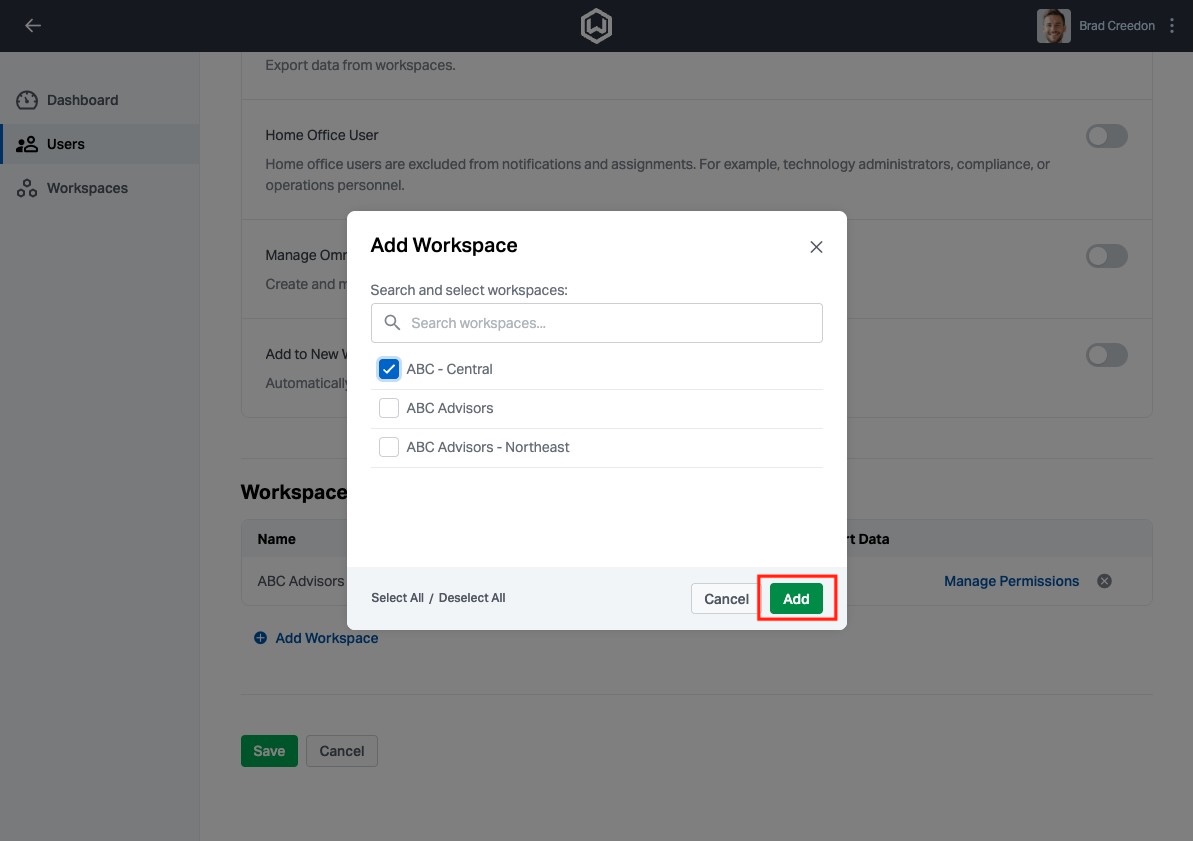Open Manage Permissions for ABC Advisors
Viewport: 1193px width, 841px height.
coord(1011,580)
